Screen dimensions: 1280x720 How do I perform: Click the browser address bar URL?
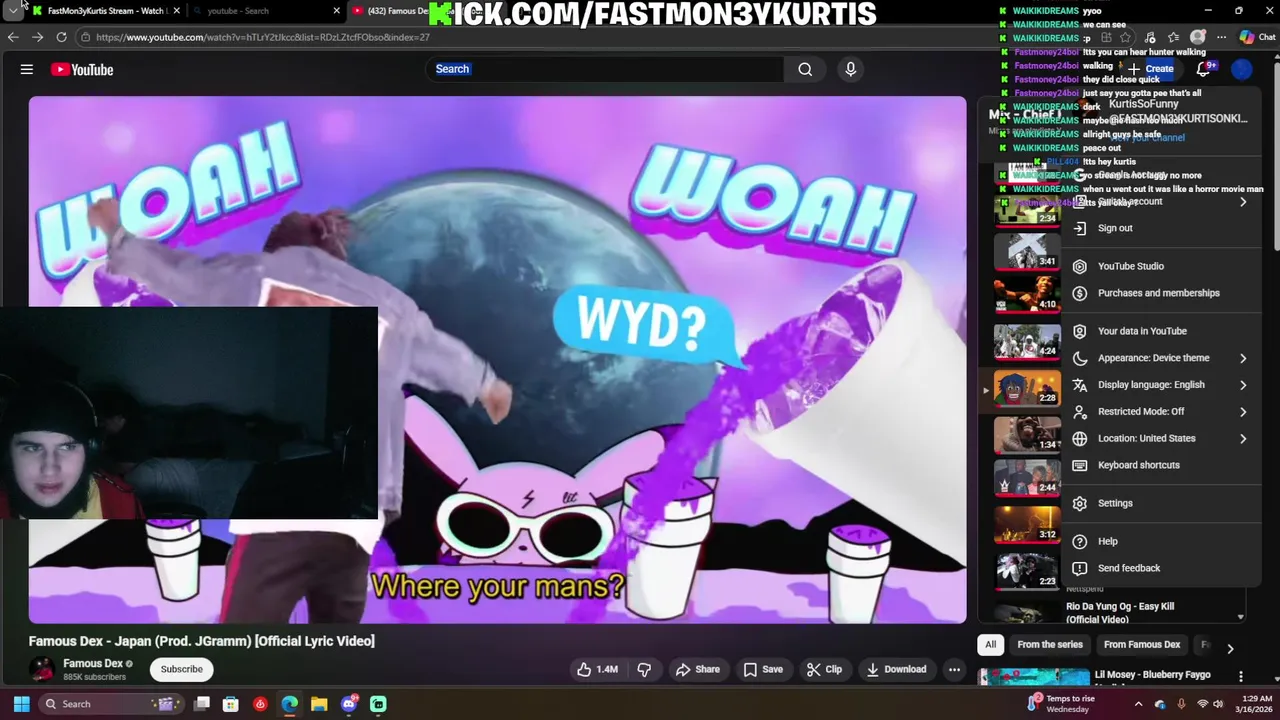(x=263, y=37)
